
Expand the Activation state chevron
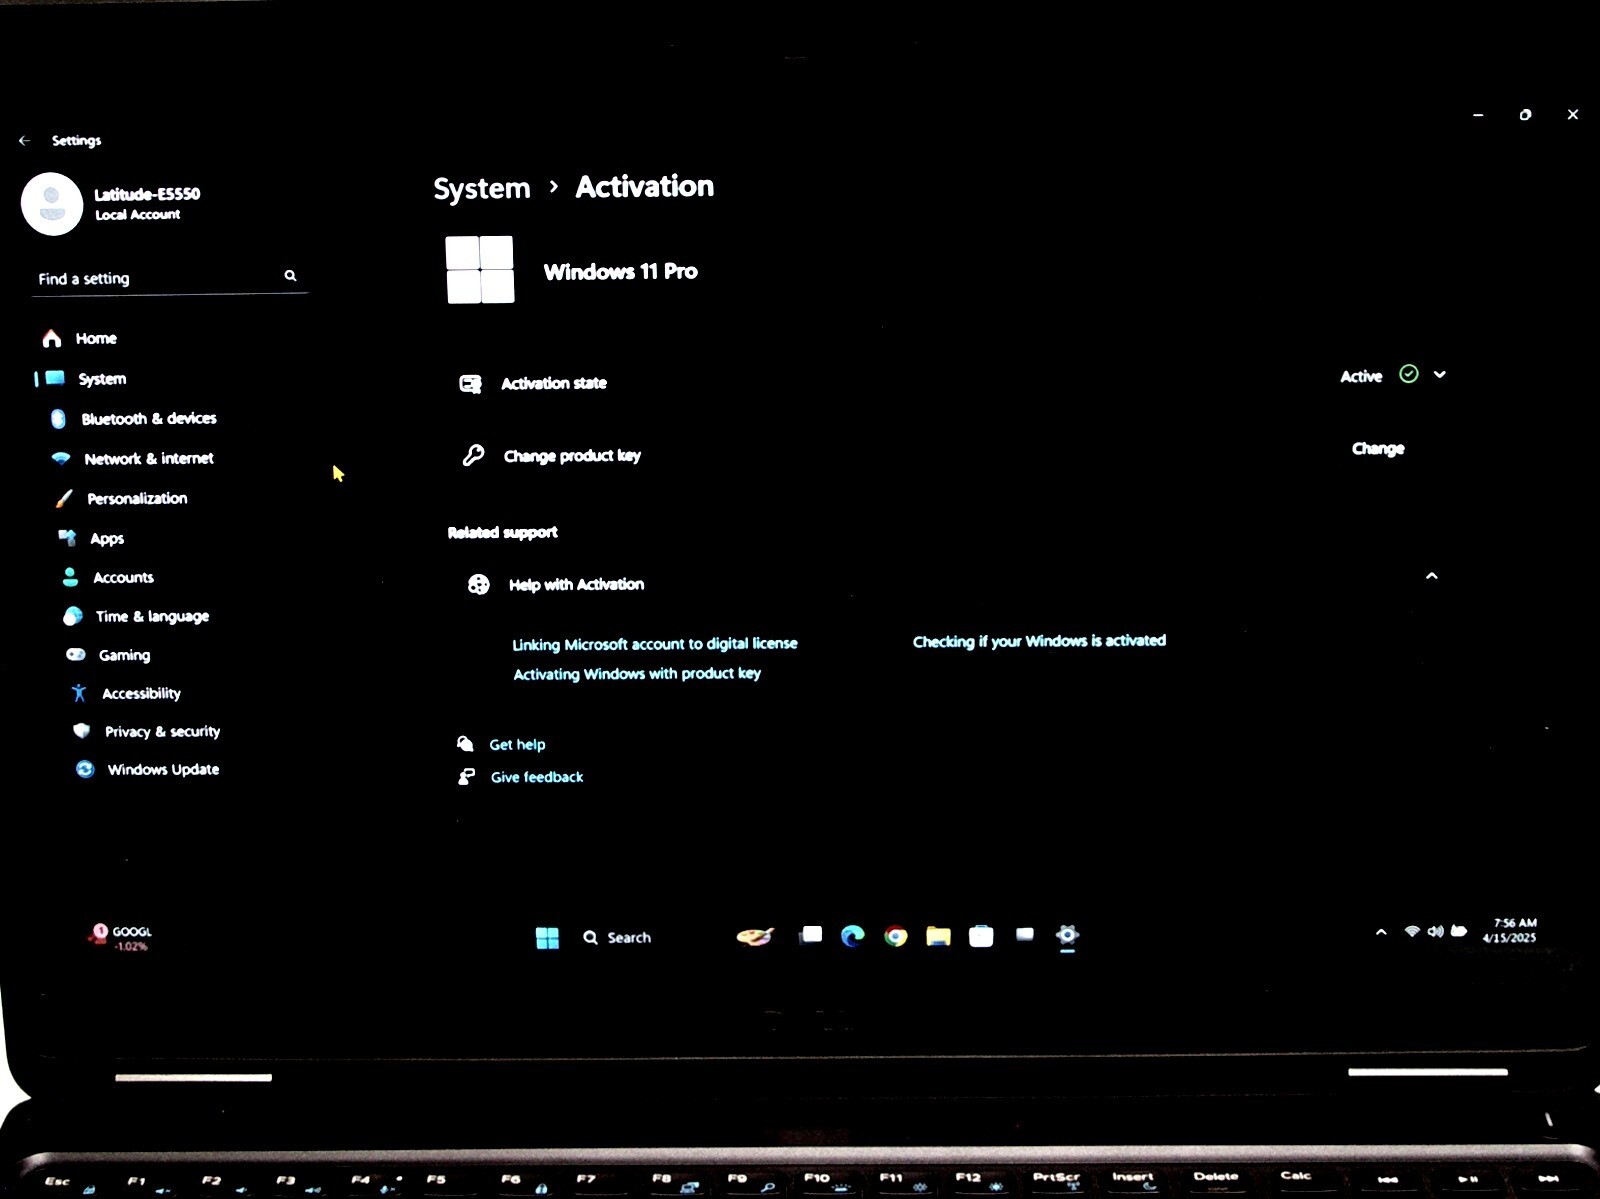[x=1439, y=374]
